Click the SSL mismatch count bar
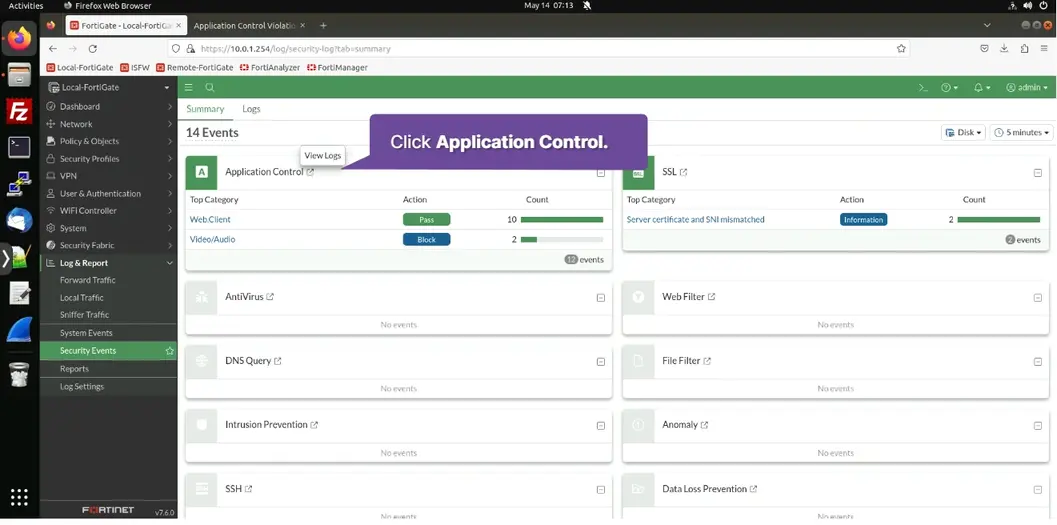Viewport: 1057px width, 525px height. point(999,220)
